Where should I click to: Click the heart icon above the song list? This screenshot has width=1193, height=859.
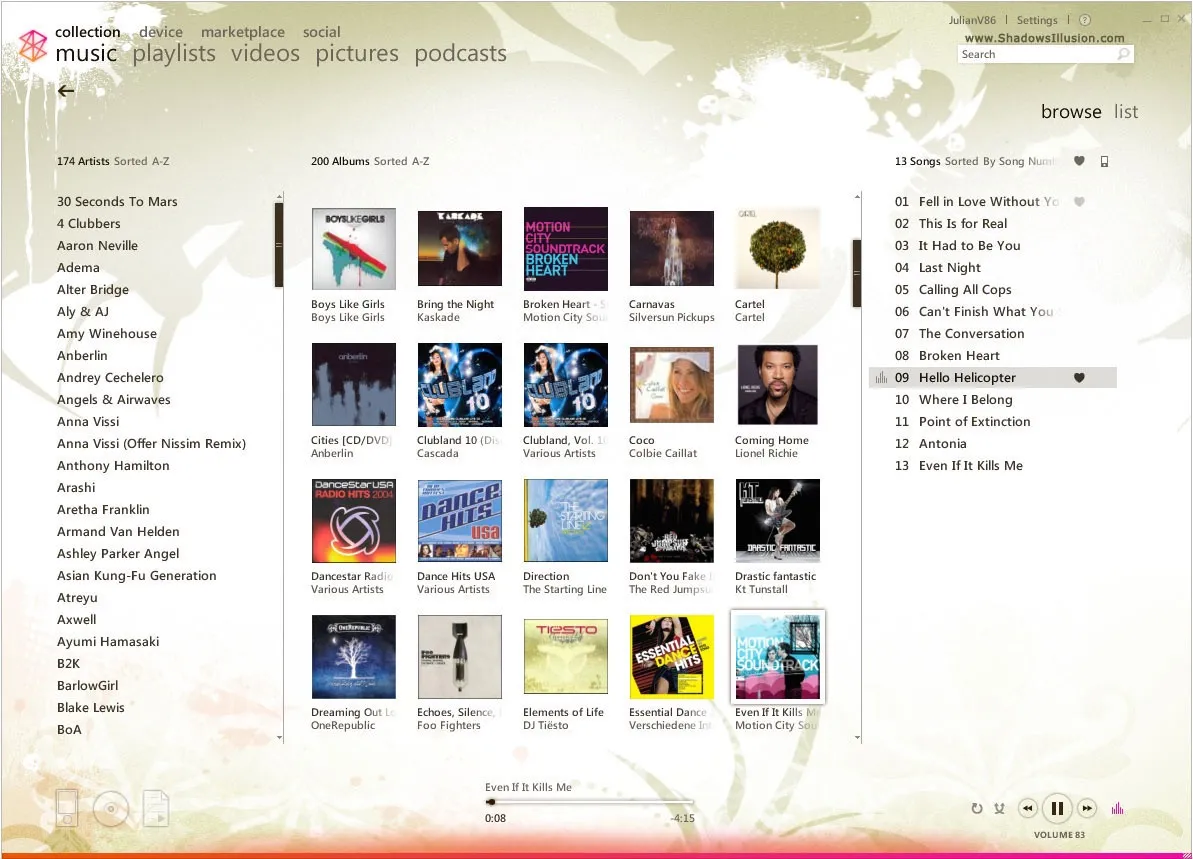(1079, 161)
